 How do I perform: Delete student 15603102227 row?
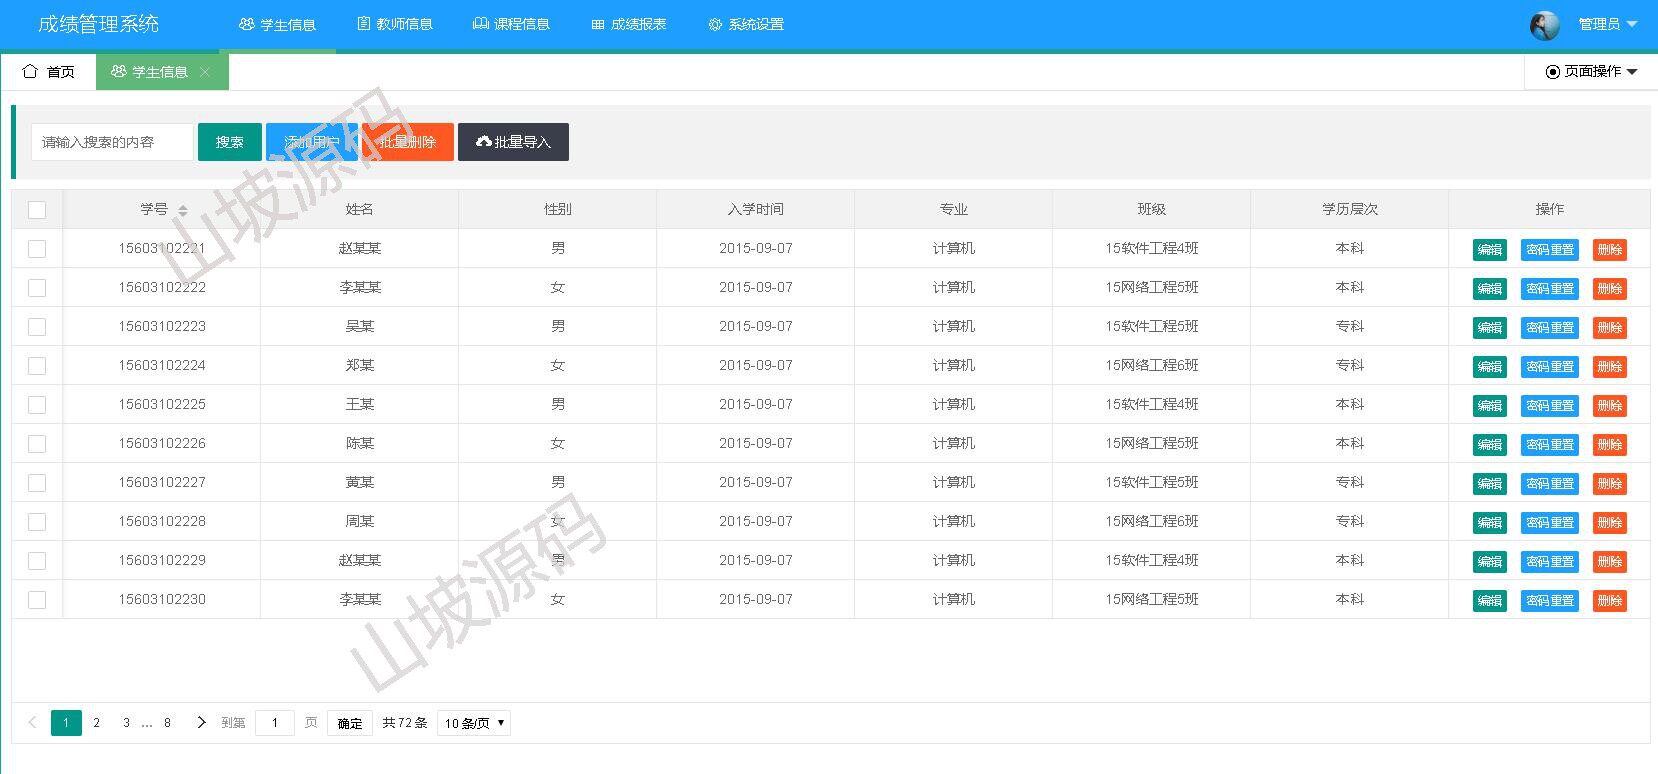1610,484
